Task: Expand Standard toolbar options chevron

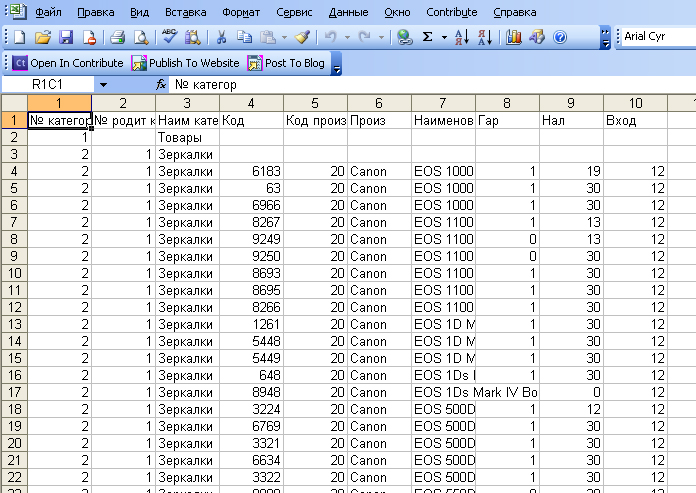Action: pyautogui.click(x=605, y=38)
